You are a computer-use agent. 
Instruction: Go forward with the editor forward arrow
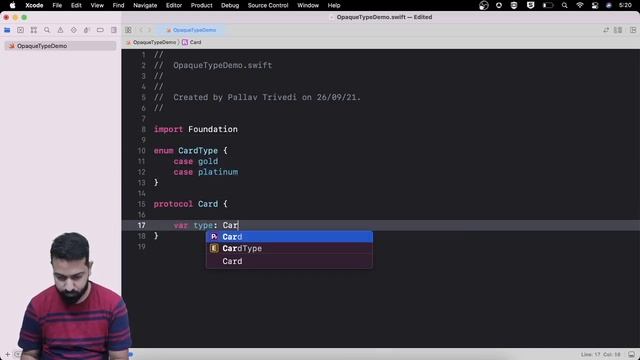[x=149, y=30]
